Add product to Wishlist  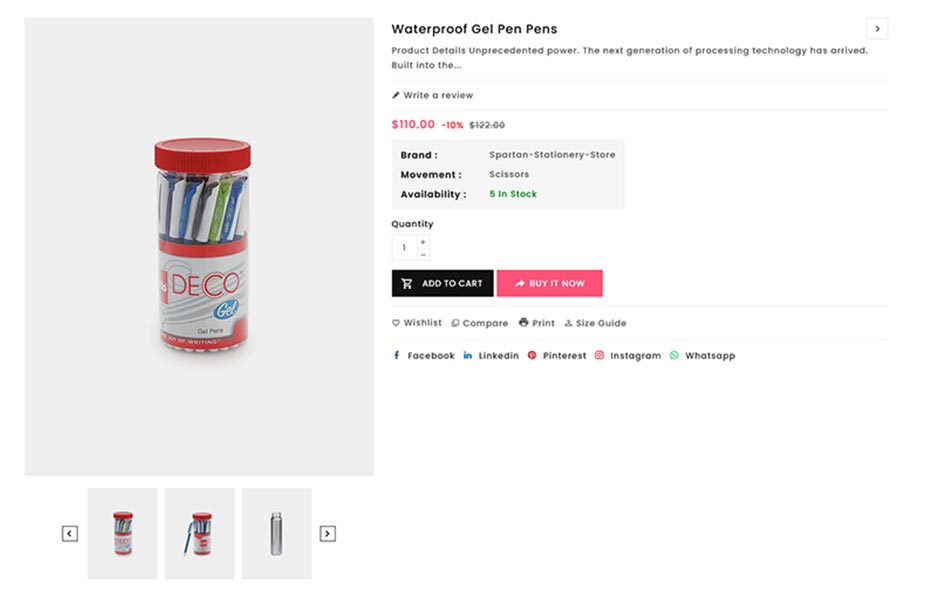pos(416,323)
